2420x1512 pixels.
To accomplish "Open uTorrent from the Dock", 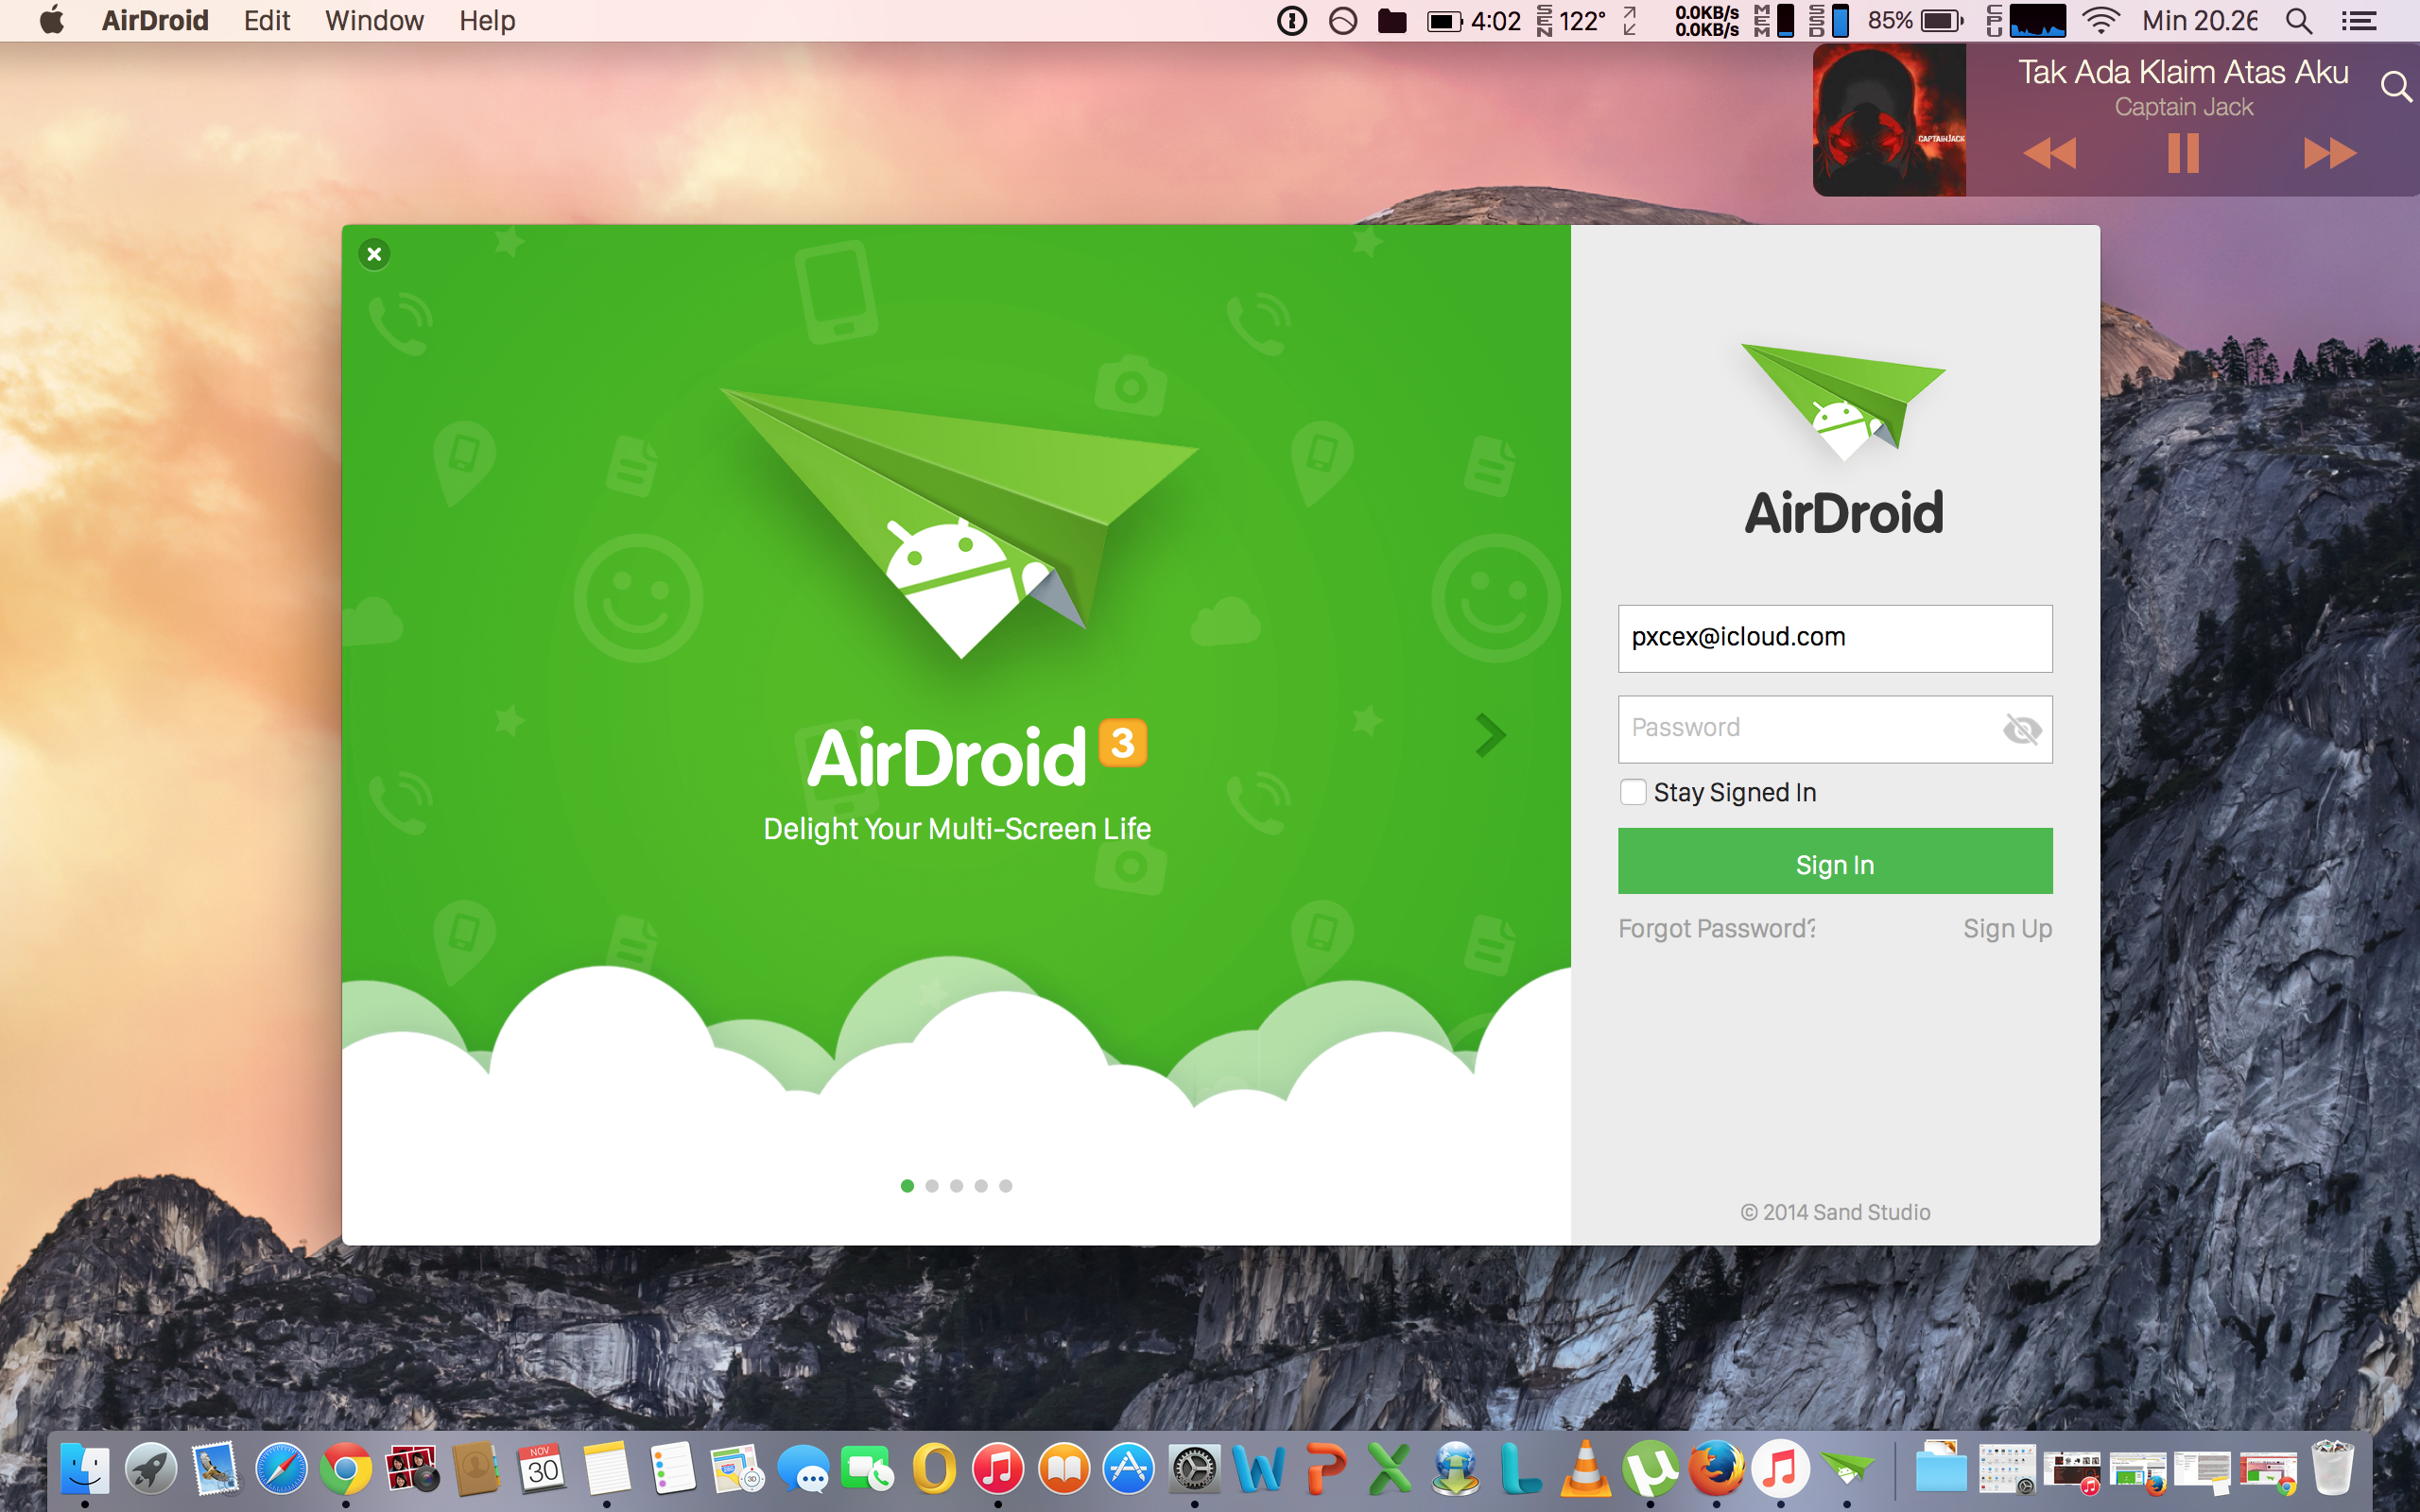I will pos(1651,1470).
